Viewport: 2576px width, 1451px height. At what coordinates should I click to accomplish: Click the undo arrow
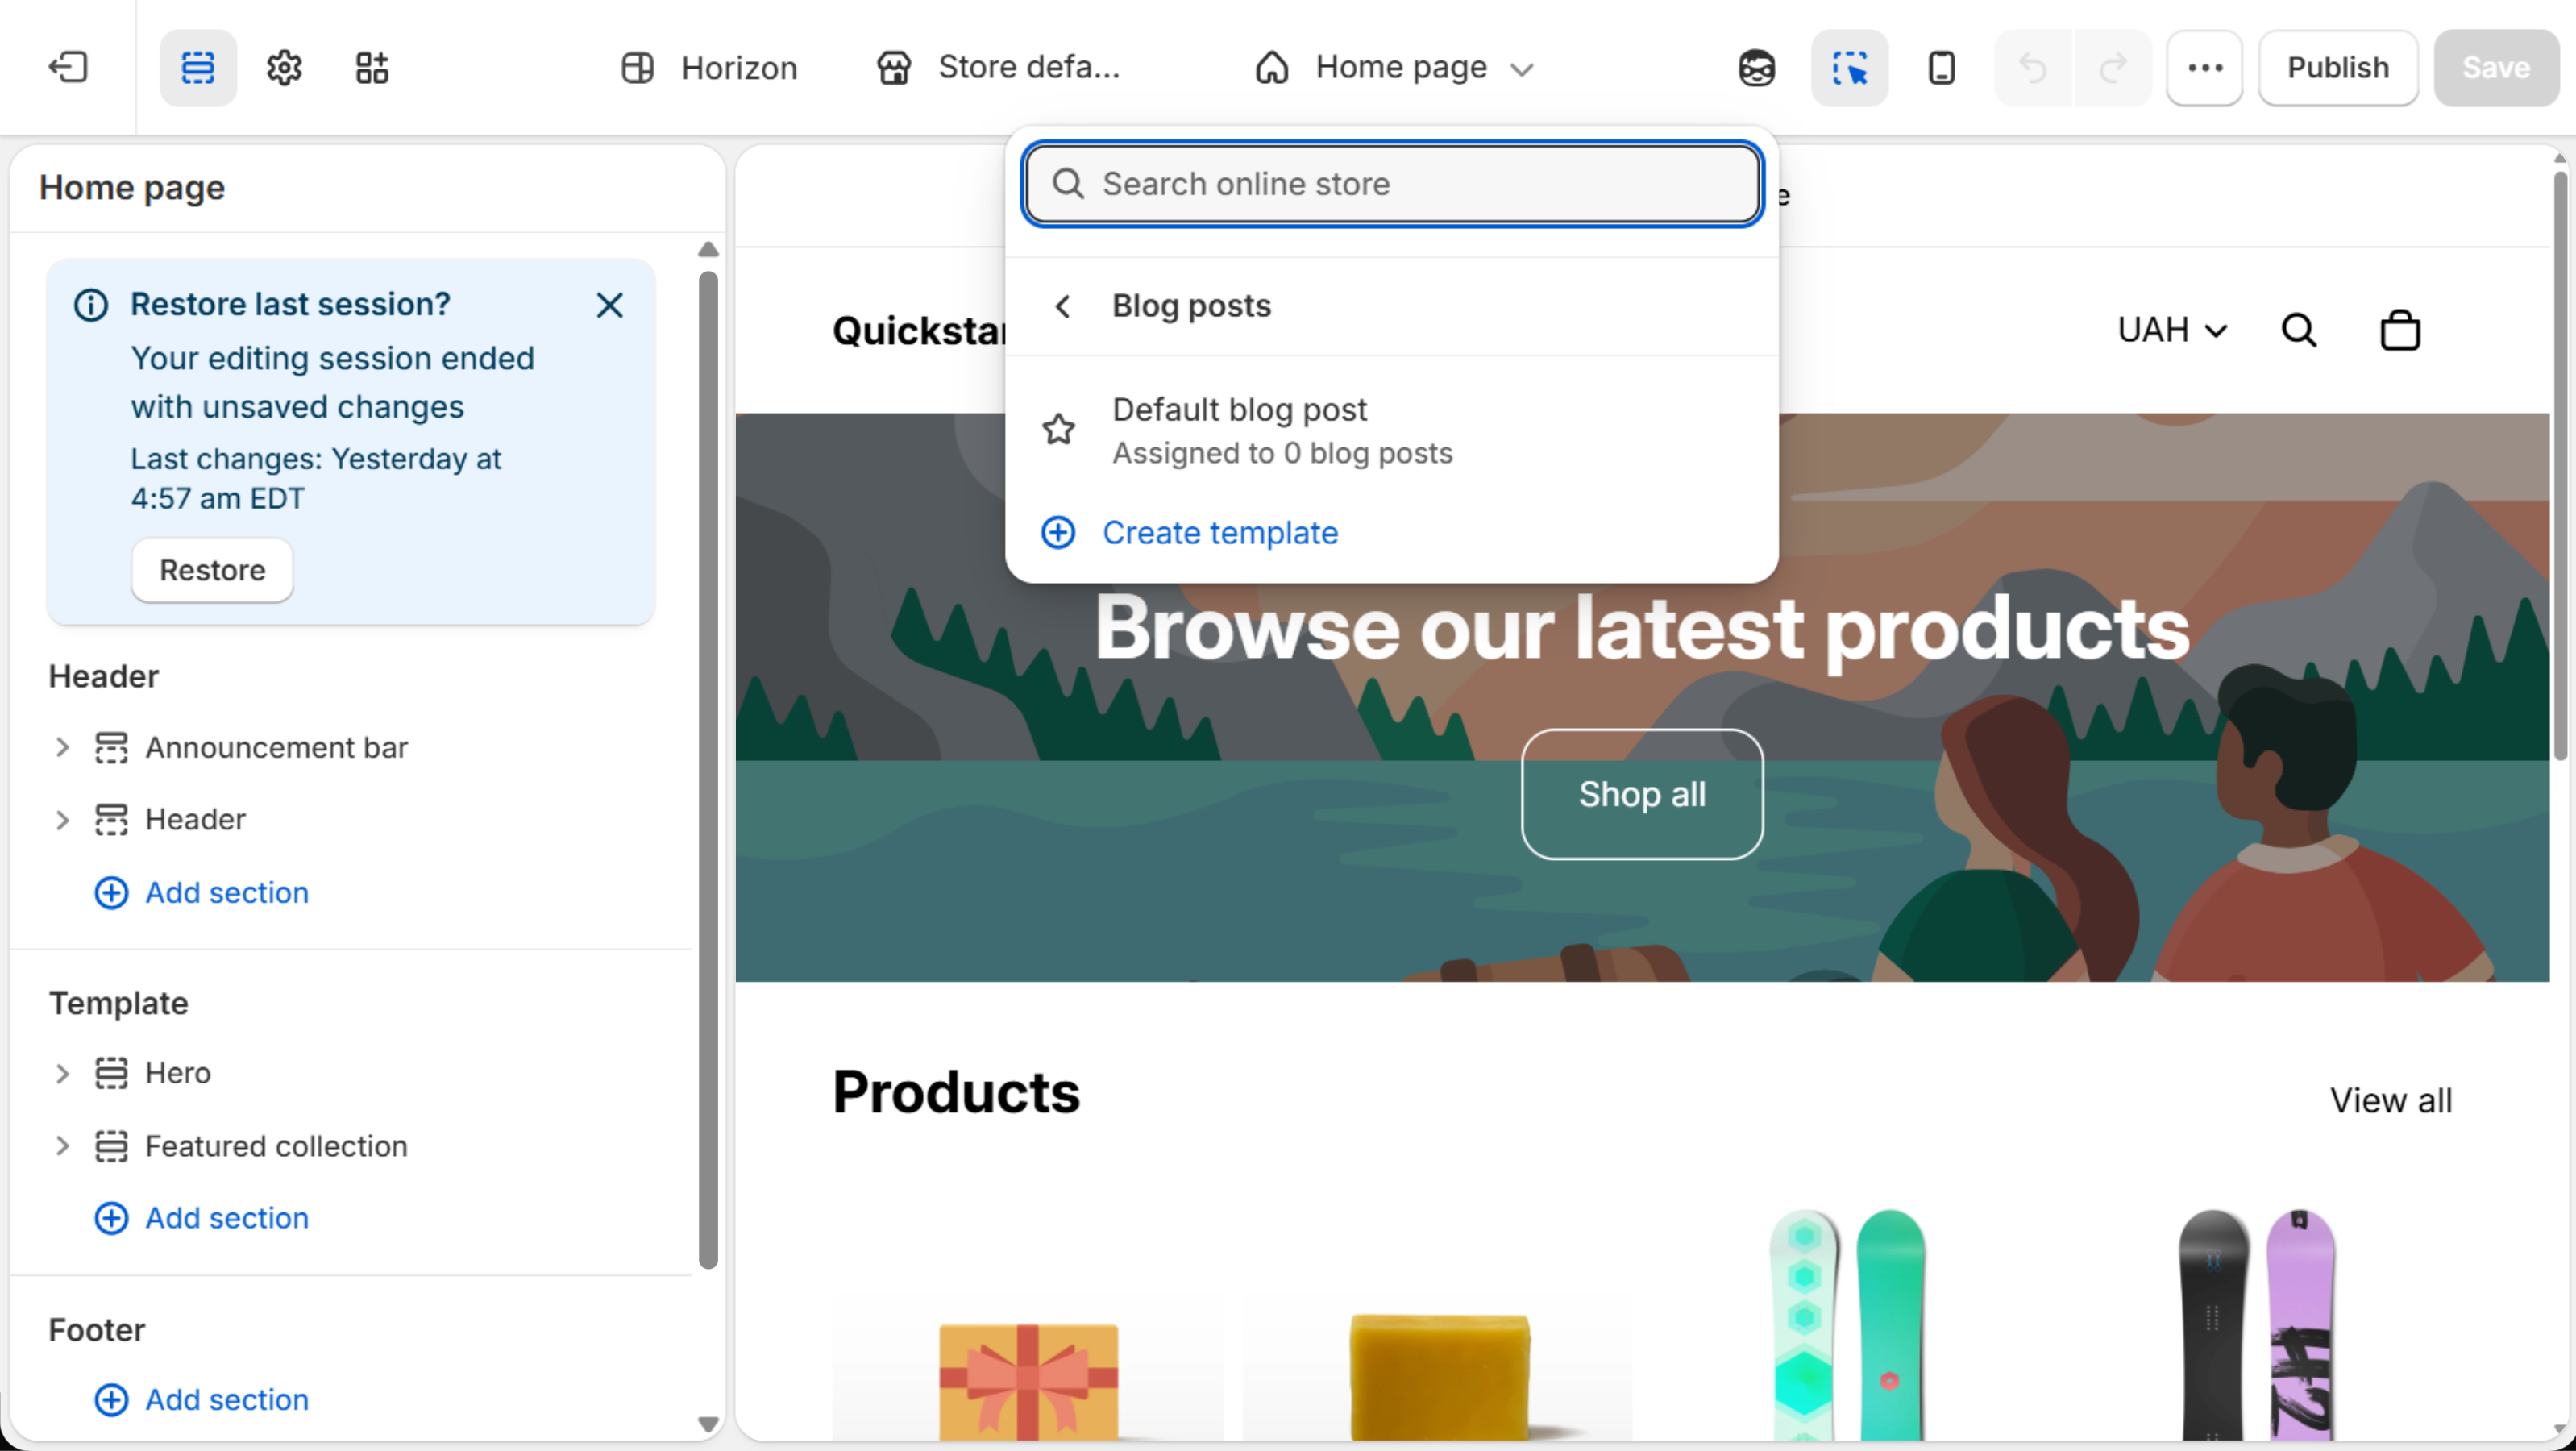(x=2033, y=67)
